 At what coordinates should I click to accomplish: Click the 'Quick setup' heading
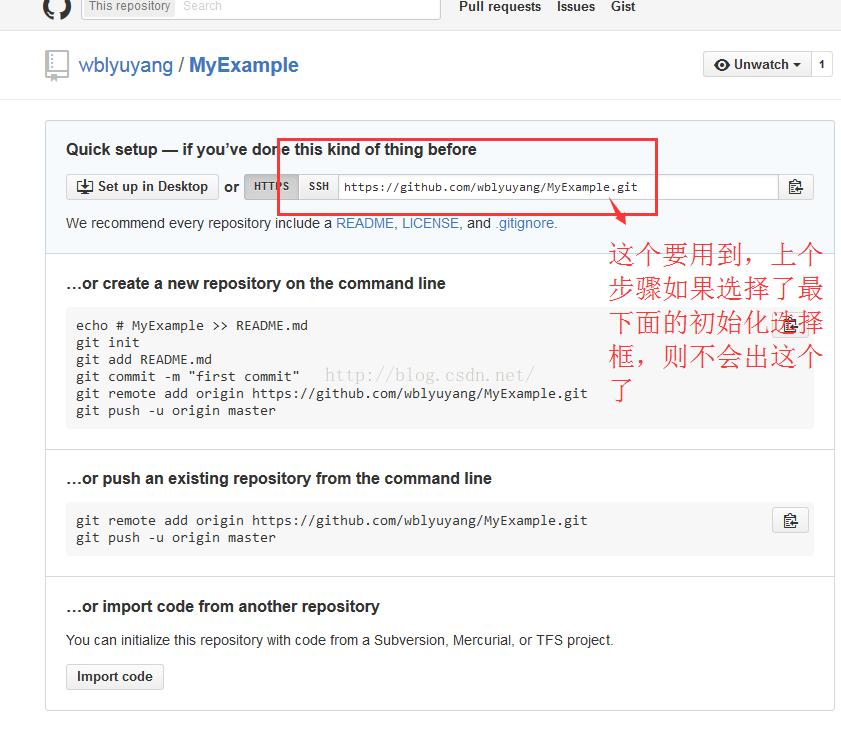click(271, 149)
